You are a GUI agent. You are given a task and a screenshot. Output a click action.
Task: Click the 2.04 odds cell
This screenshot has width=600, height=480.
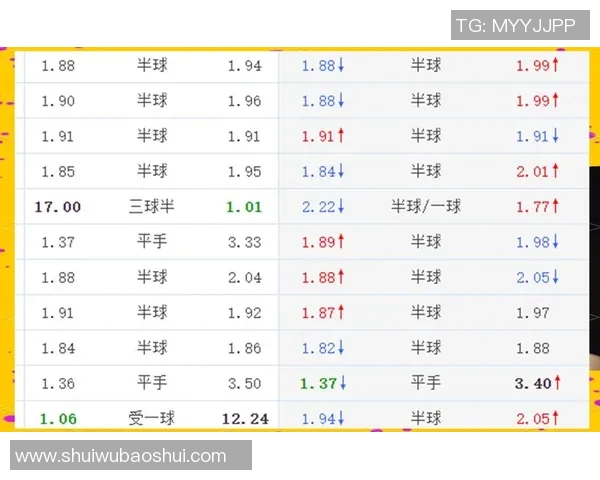pos(245,278)
